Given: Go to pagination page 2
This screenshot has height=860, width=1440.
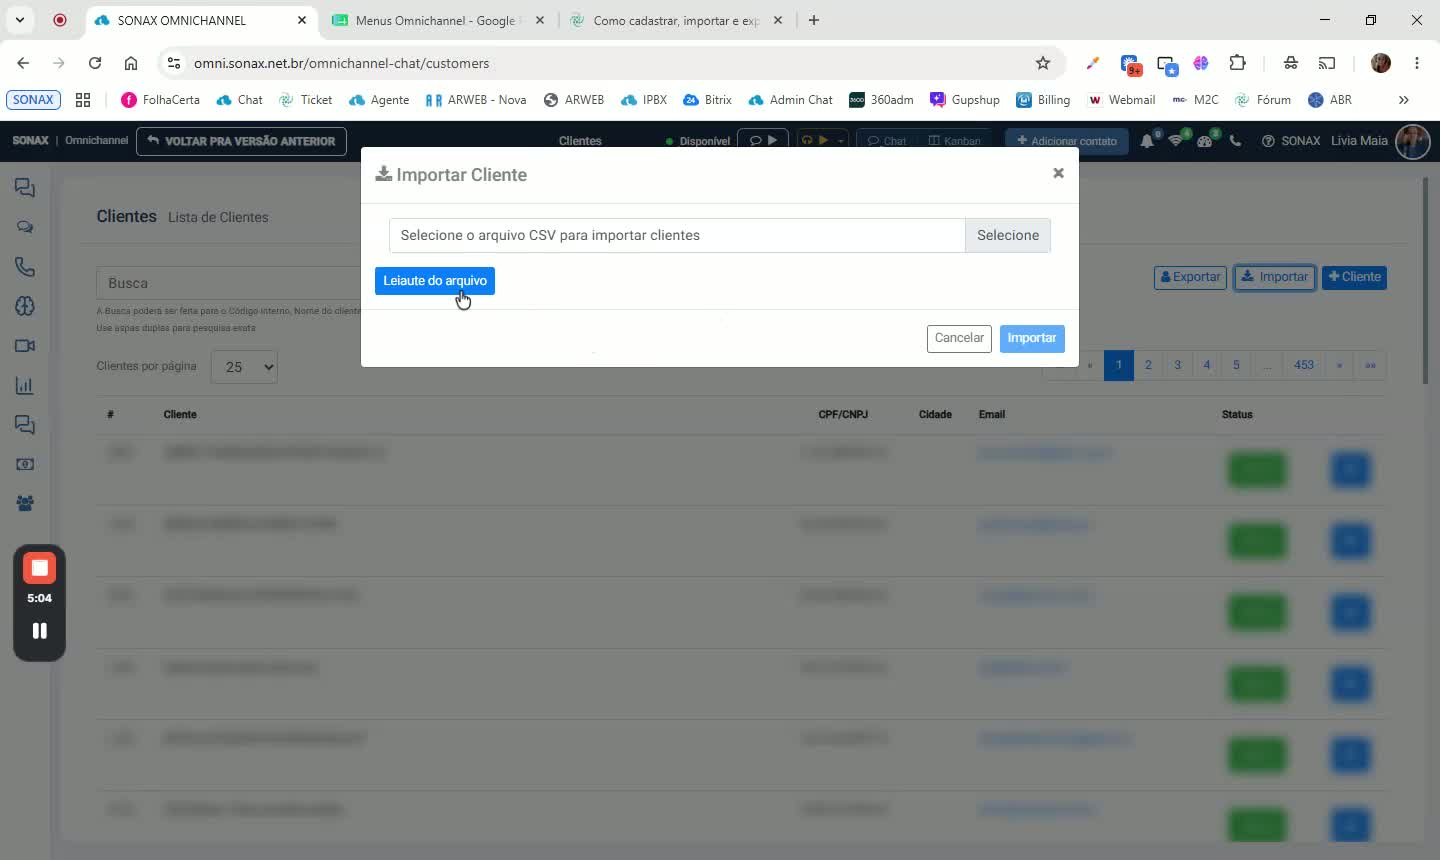Looking at the screenshot, I should tap(1148, 365).
